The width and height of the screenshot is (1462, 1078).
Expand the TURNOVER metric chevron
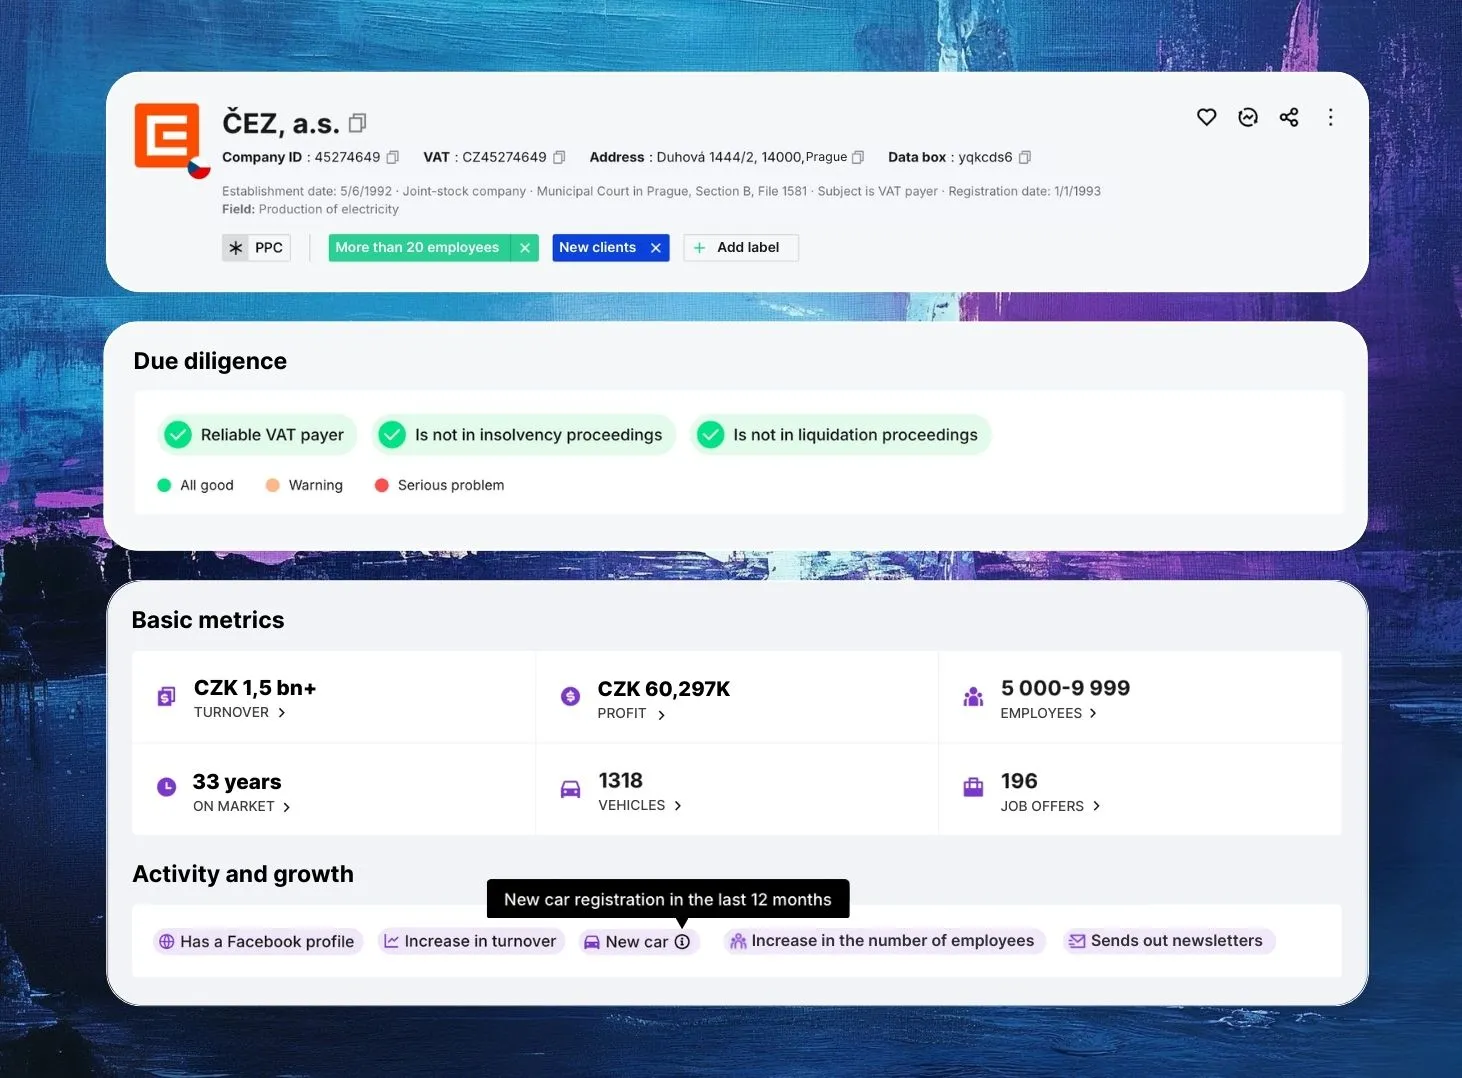282,712
